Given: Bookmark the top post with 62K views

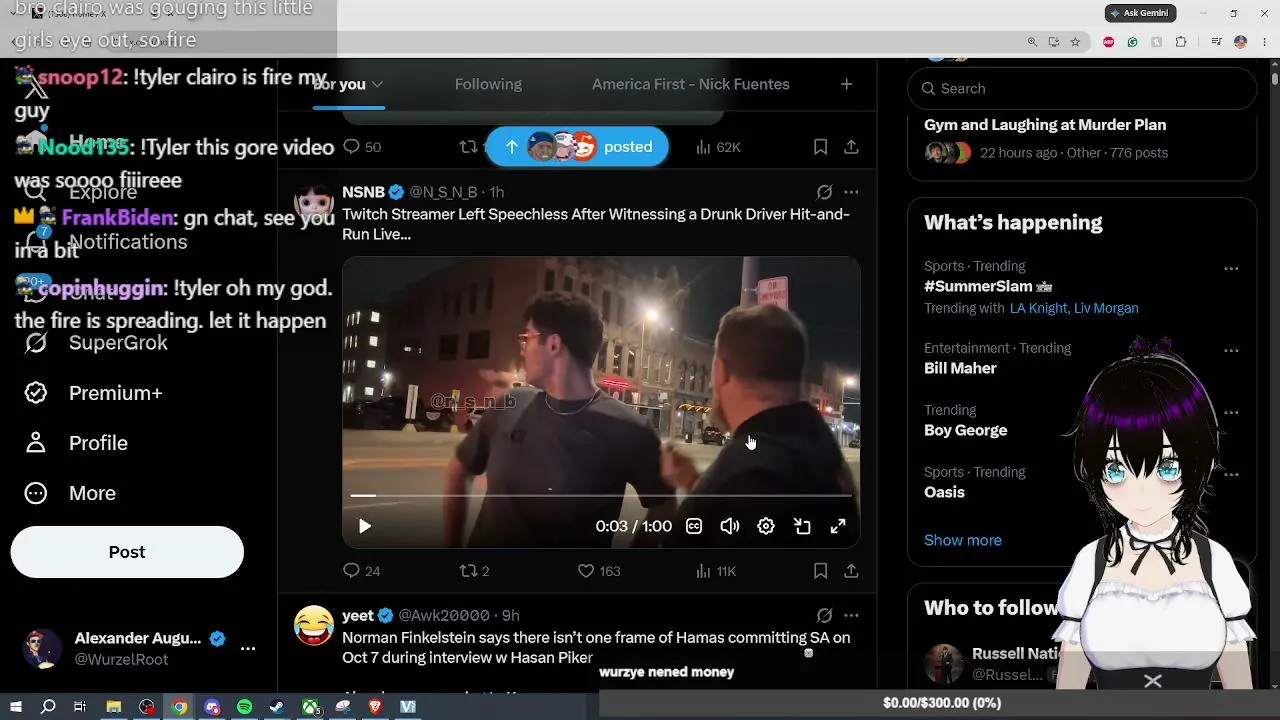Looking at the screenshot, I should point(820,147).
